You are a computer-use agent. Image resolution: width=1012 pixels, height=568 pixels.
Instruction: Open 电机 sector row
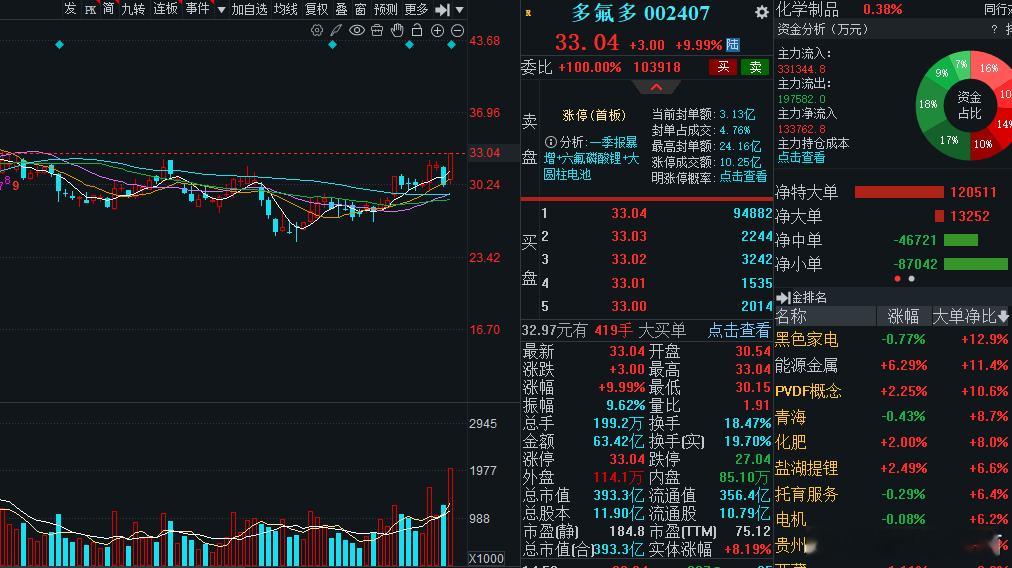coord(893,520)
